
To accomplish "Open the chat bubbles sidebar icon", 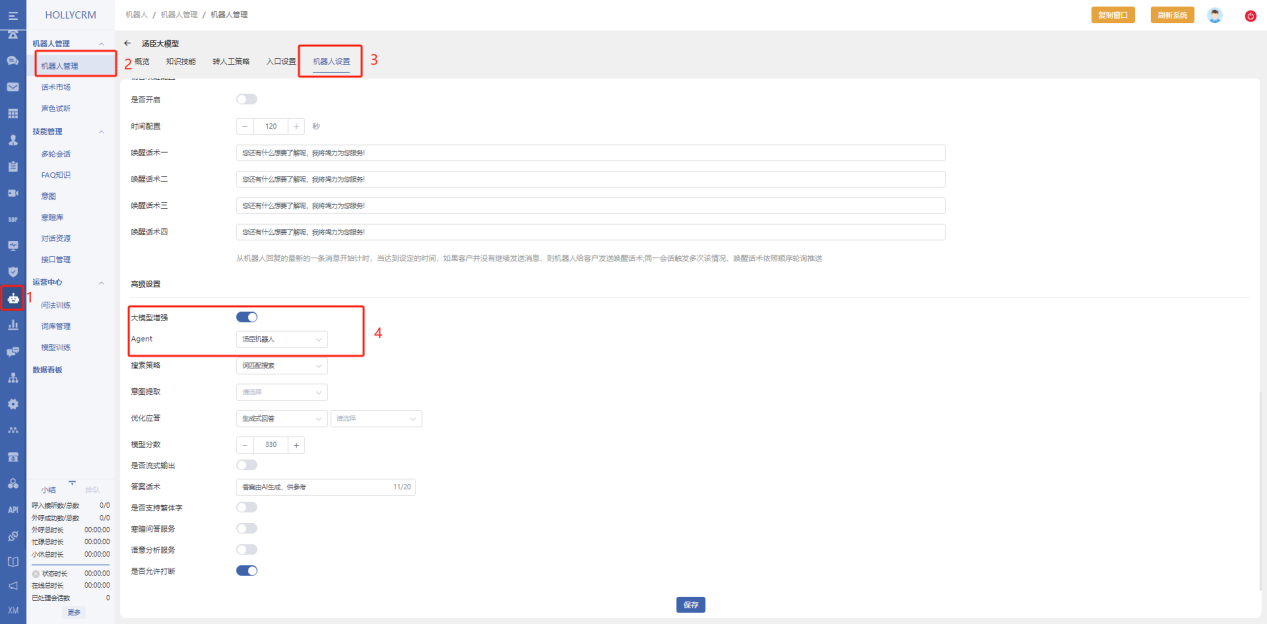I will click(13, 61).
